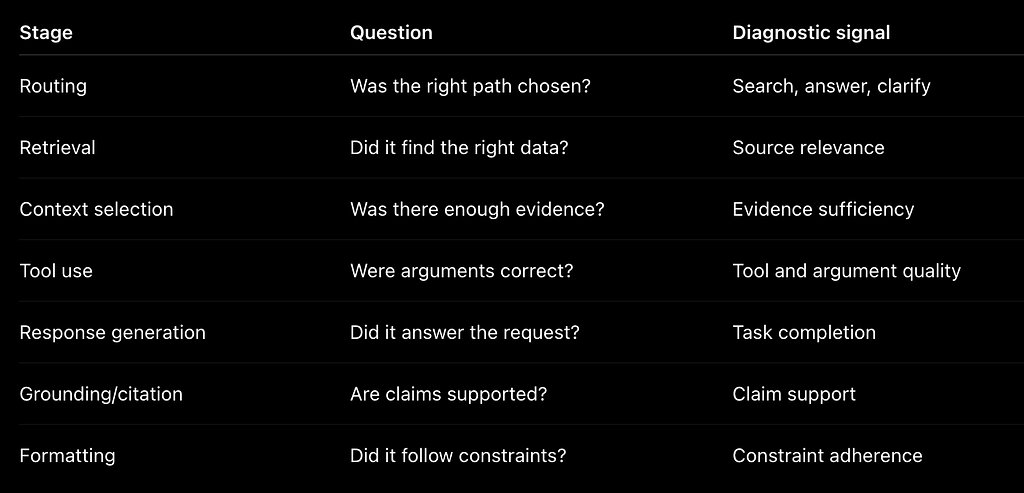Click the 'Evidence sufficiency' signal cell

coord(823,209)
